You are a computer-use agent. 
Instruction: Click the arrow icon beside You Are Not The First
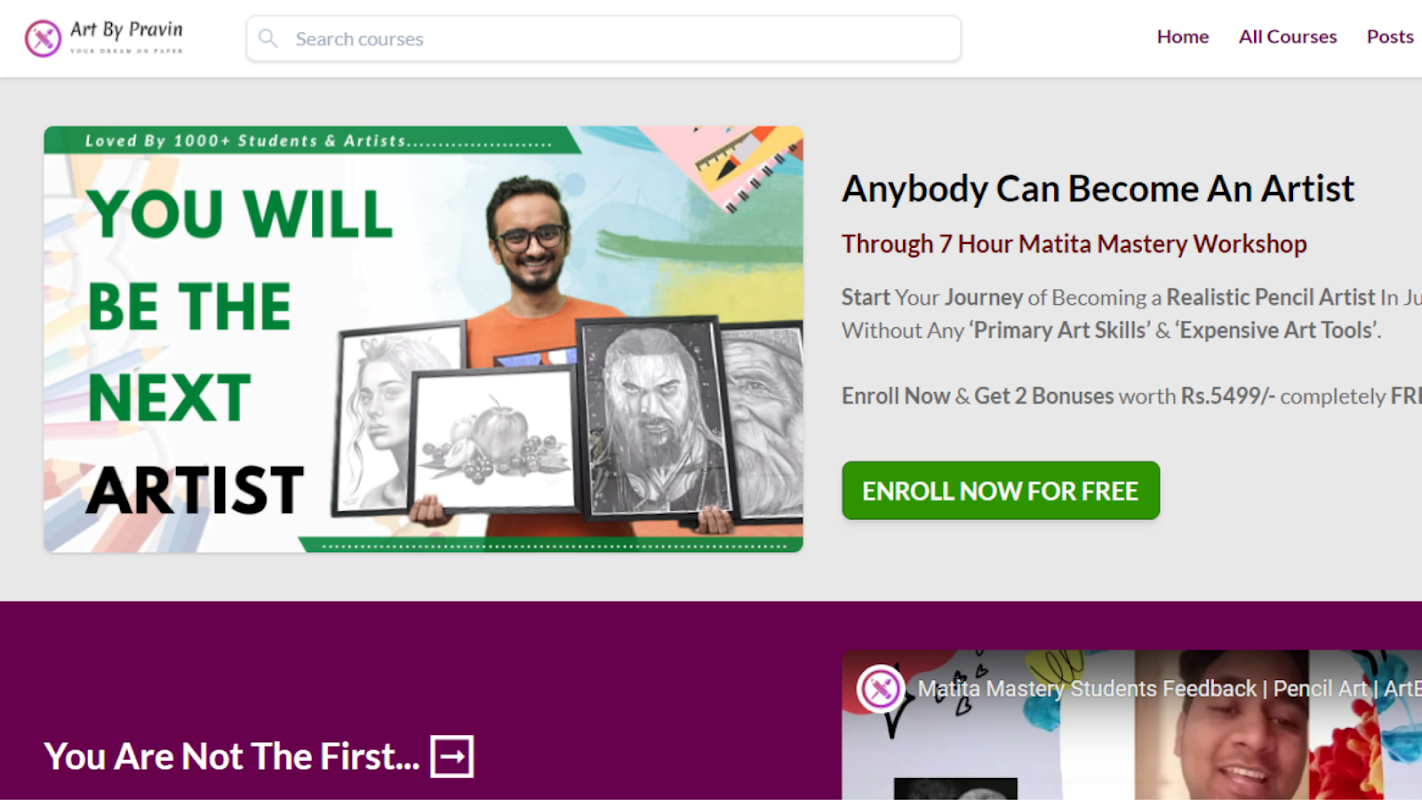(x=452, y=756)
